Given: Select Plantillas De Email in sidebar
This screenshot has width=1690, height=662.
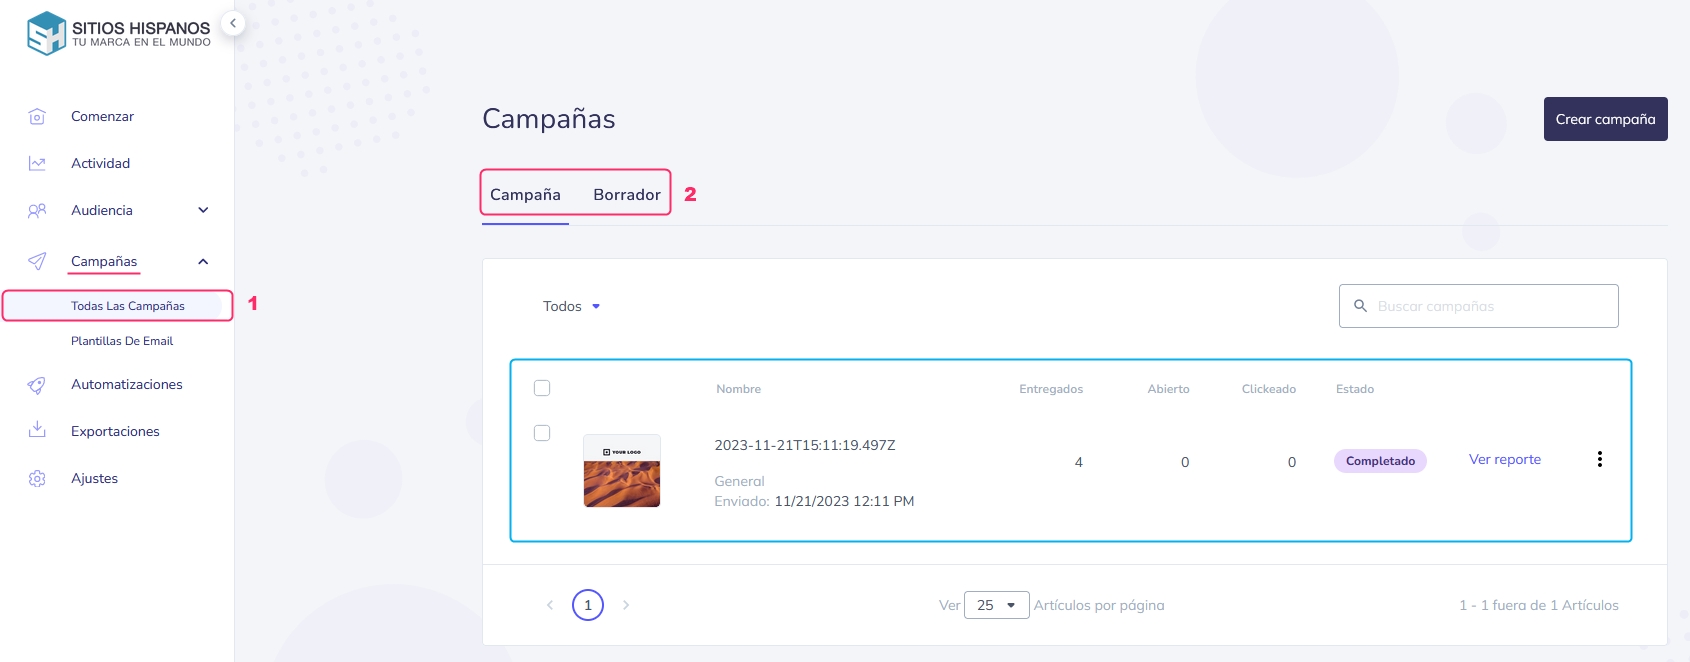Looking at the screenshot, I should pyautogui.click(x=122, y=341).
